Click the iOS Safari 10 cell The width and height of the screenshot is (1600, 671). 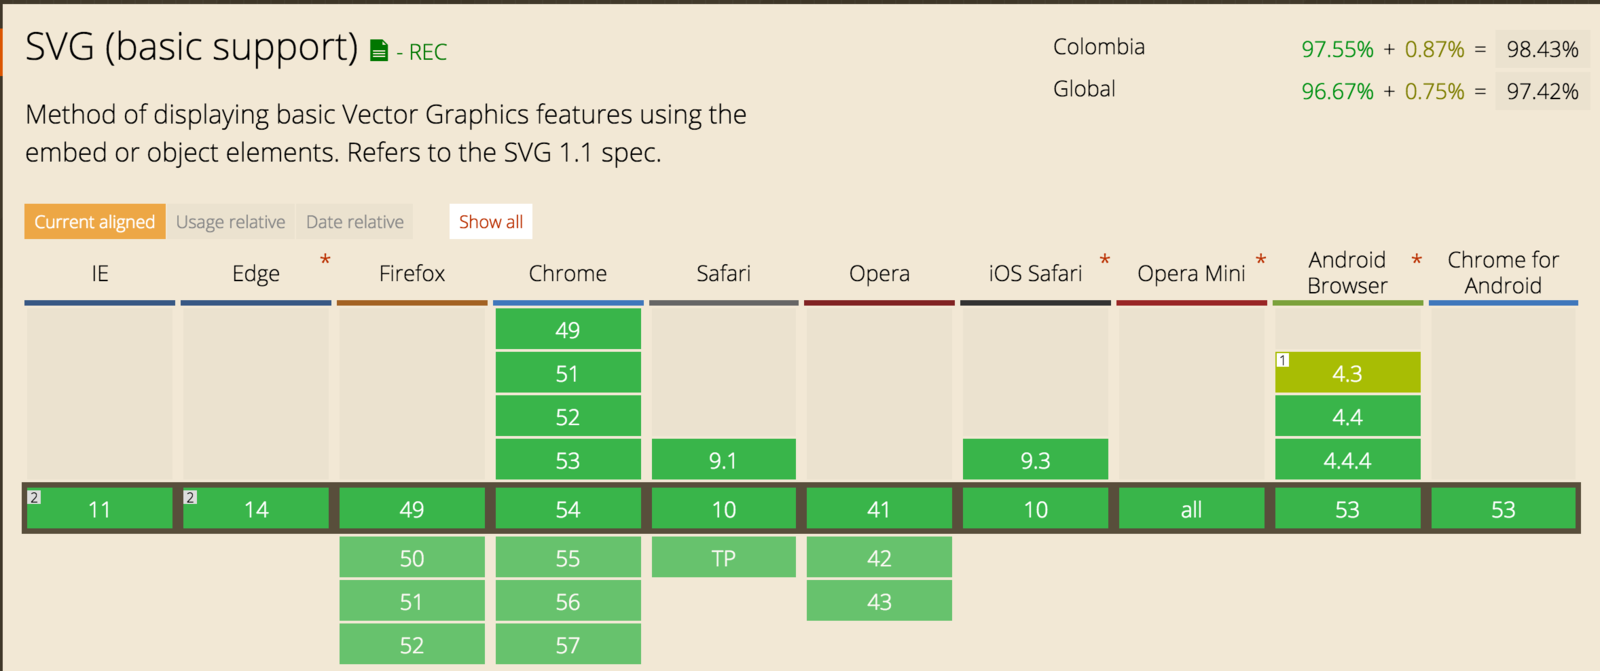point(1035,509)
